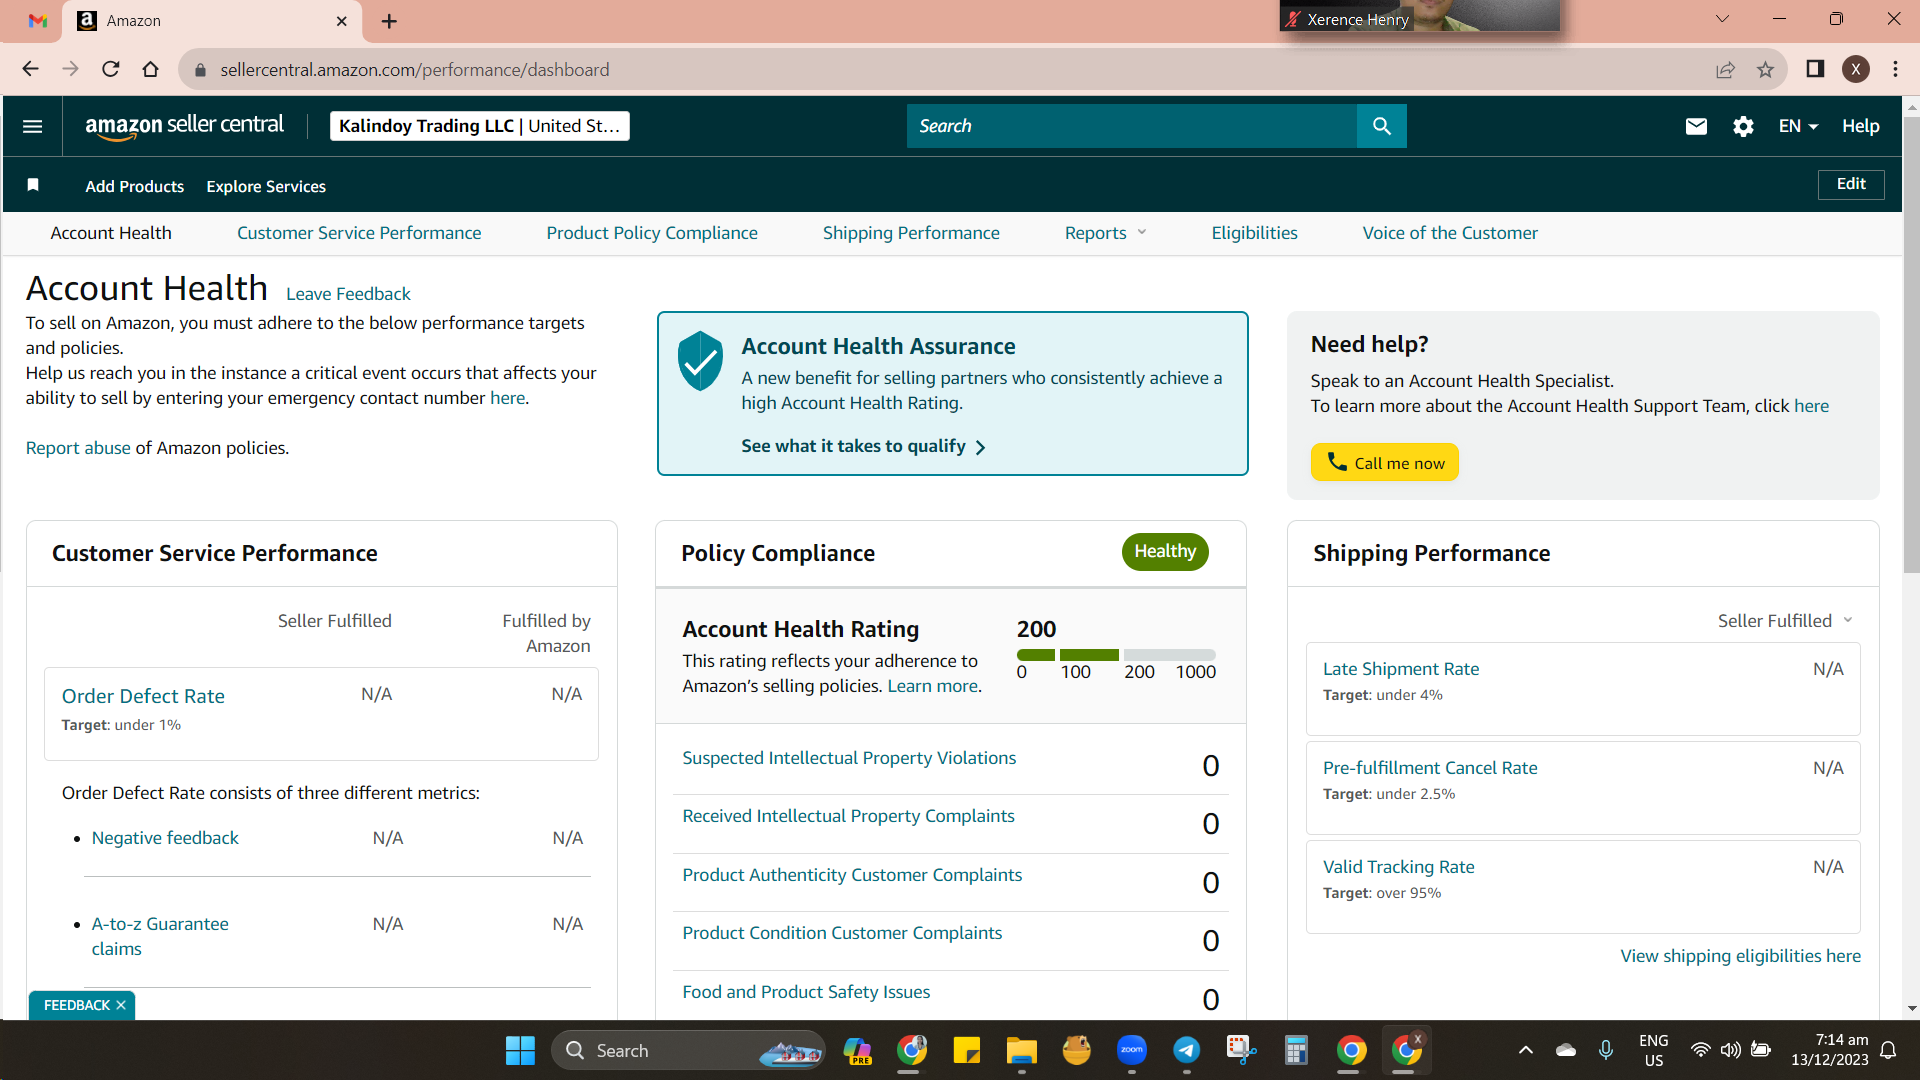Open the Valid Tracking Rate link

click(1398, 867)
